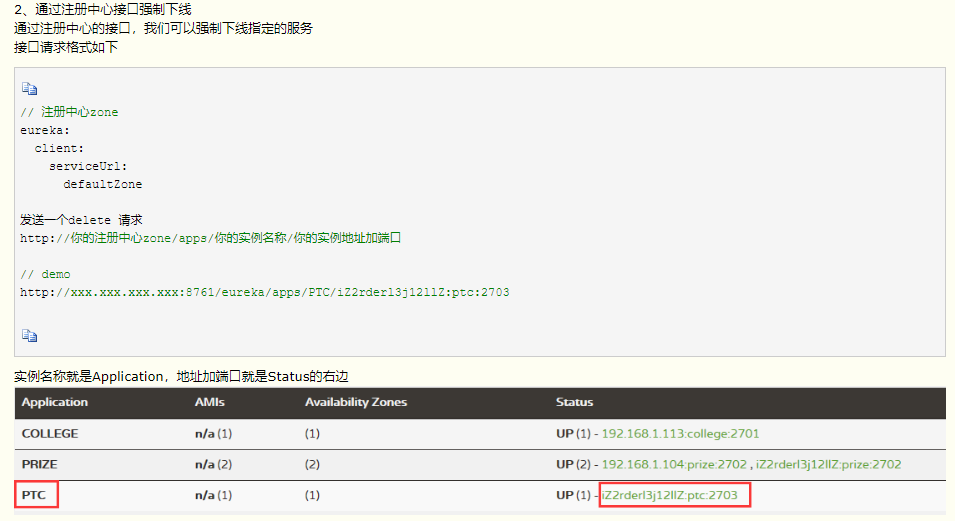The width and height of the screenshot is (955, 521).
Task: Open the iZ2rderl3j12llZ:ptc:2703 instance link
Action: 669,495
